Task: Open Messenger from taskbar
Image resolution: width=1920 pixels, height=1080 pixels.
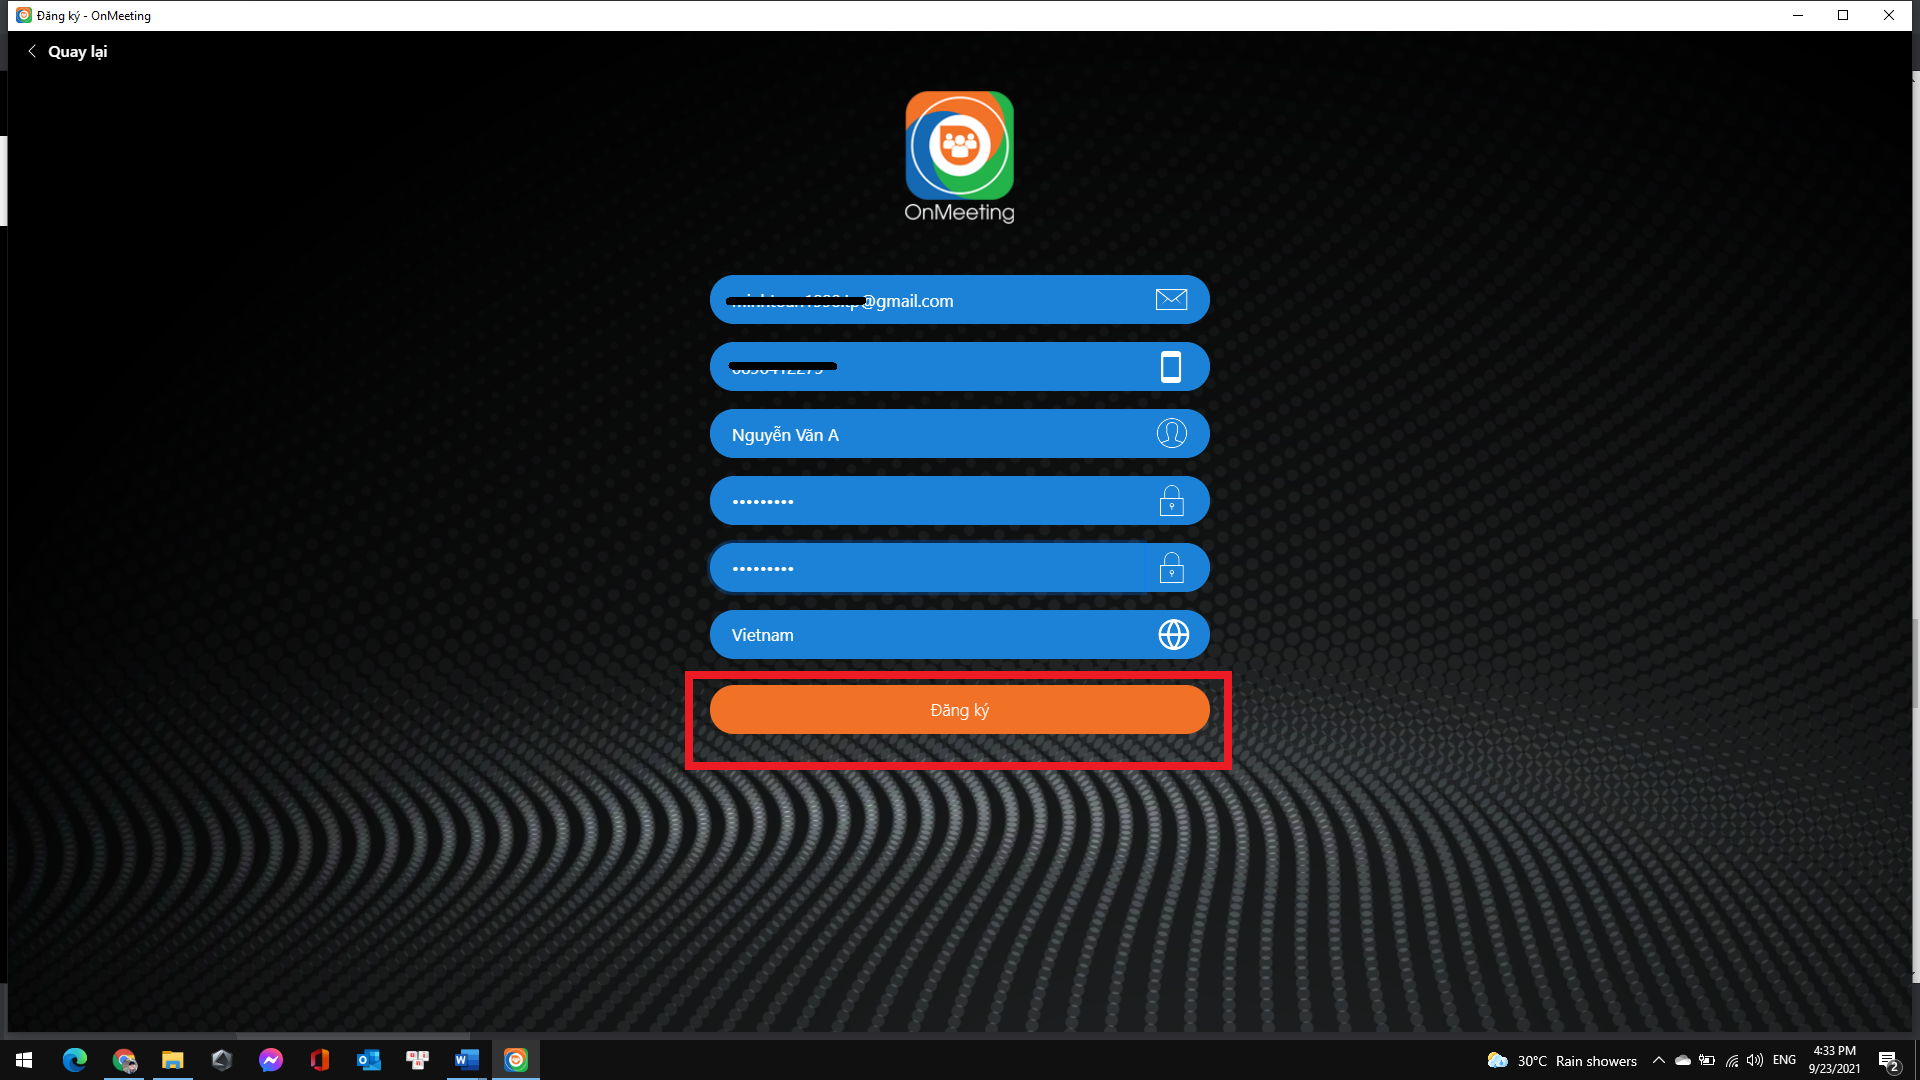Action: (x=271, y=1060)
